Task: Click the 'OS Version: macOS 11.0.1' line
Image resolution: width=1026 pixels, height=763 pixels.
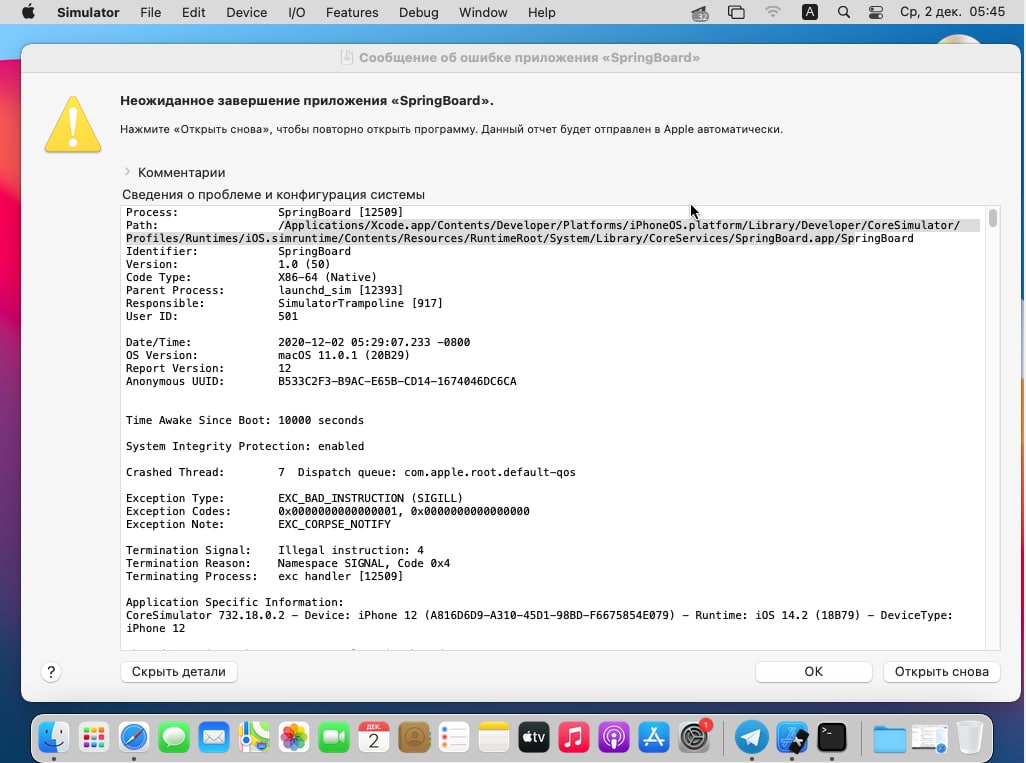Action: tap(268, 355)
